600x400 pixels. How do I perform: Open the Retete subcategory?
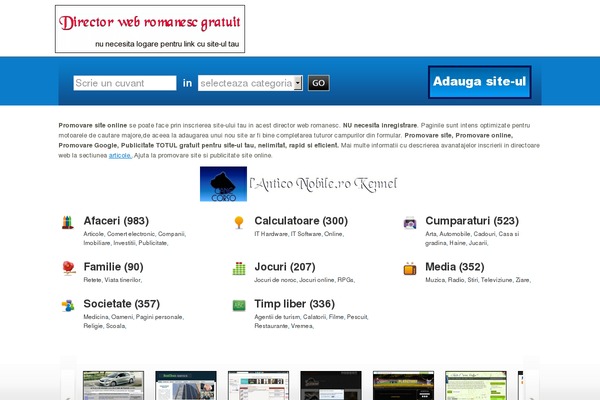(92, 280)
